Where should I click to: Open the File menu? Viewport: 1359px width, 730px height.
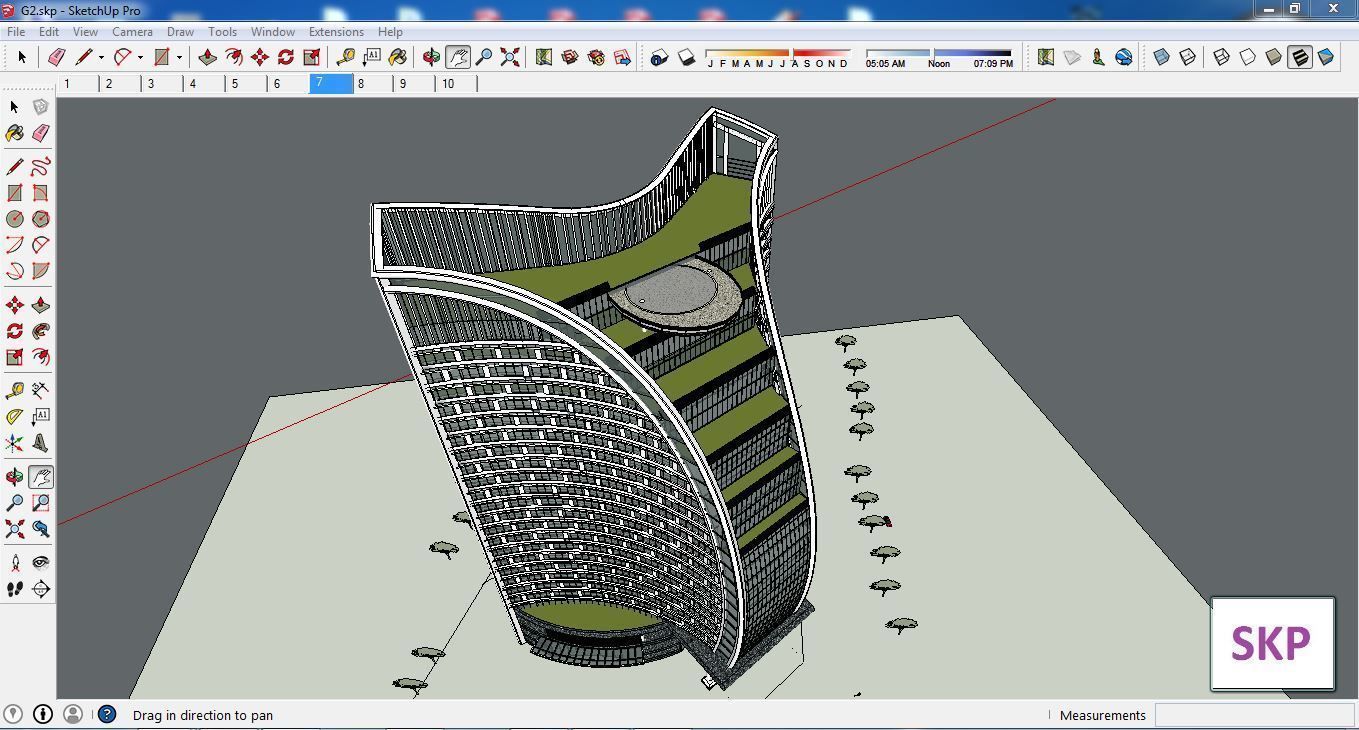coord(16,31)
